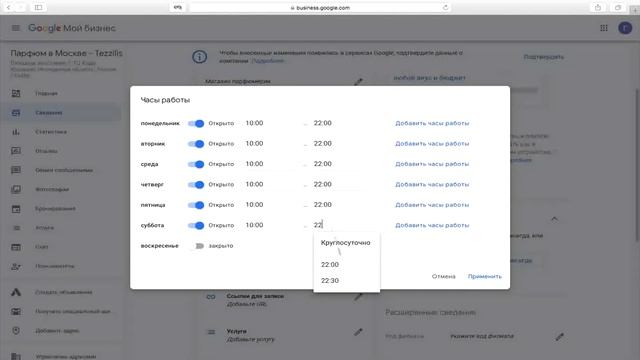The image size is (640, 360).
Task: Toggle the browser sidebar panel
Action: tap(38, 7)
